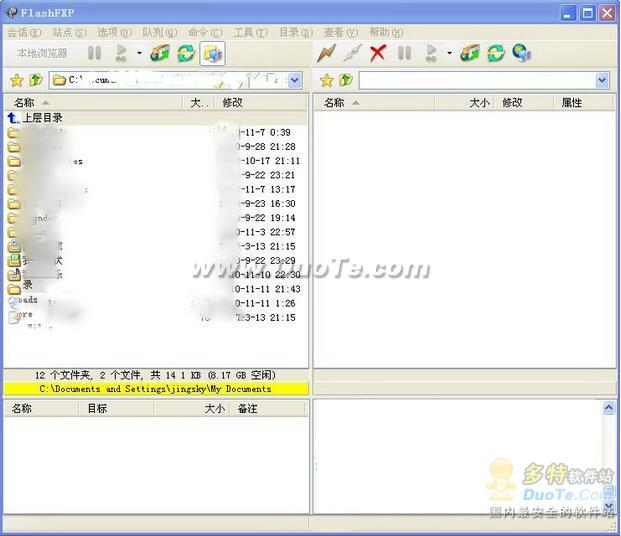
Task: Open the 工具 (Tools) menu
Action: [250, 32]
